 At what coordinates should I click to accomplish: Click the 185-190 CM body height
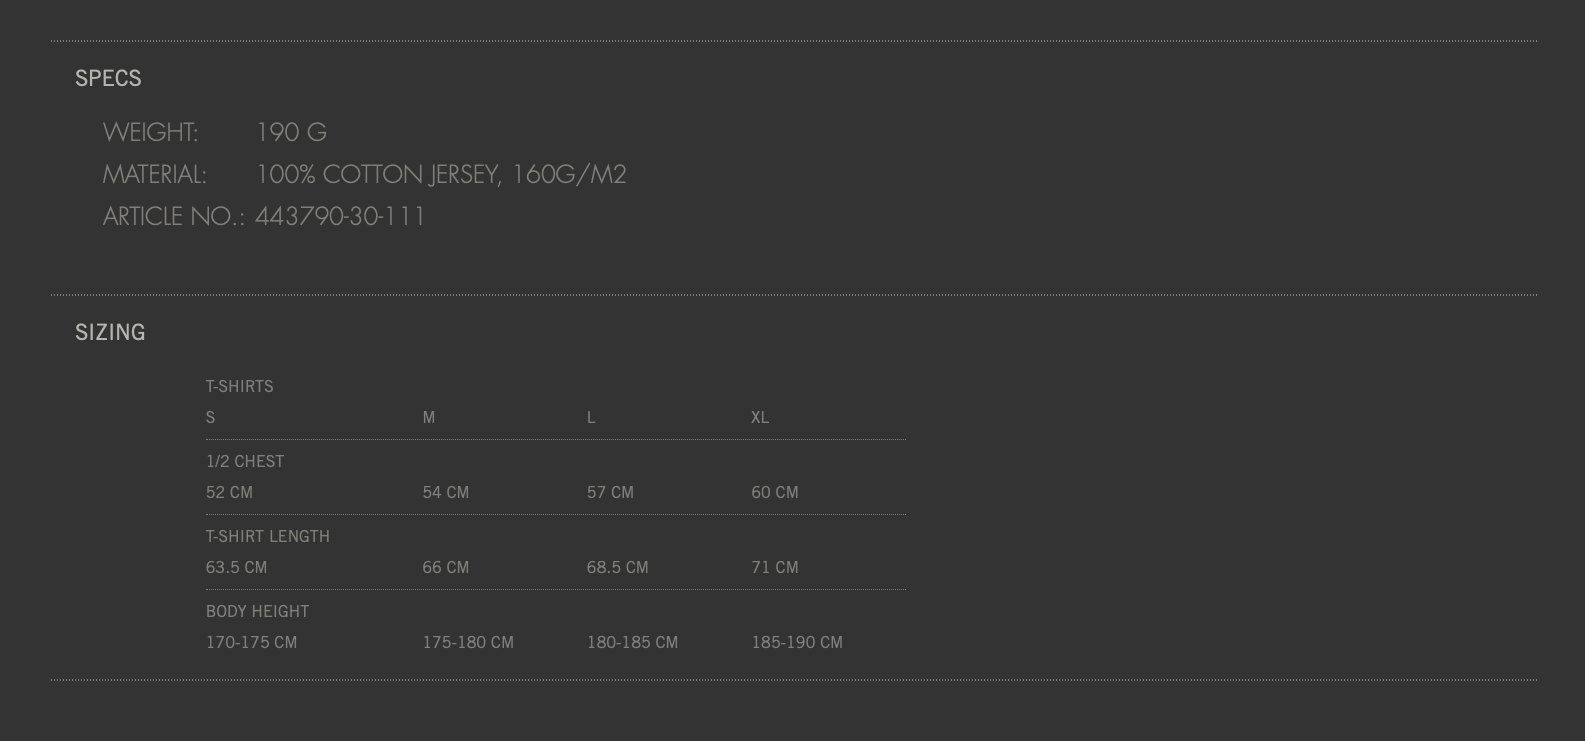(x=796, y=642)
